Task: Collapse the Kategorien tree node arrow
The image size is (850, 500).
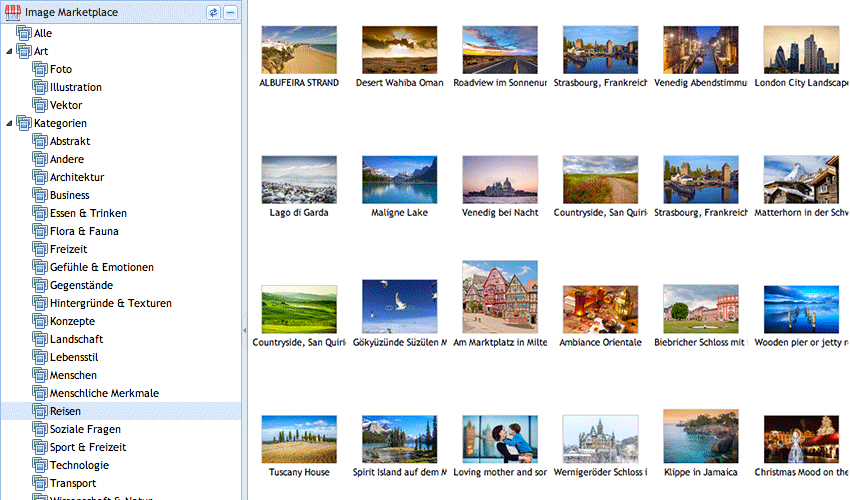Action: [x=9, y=123]
